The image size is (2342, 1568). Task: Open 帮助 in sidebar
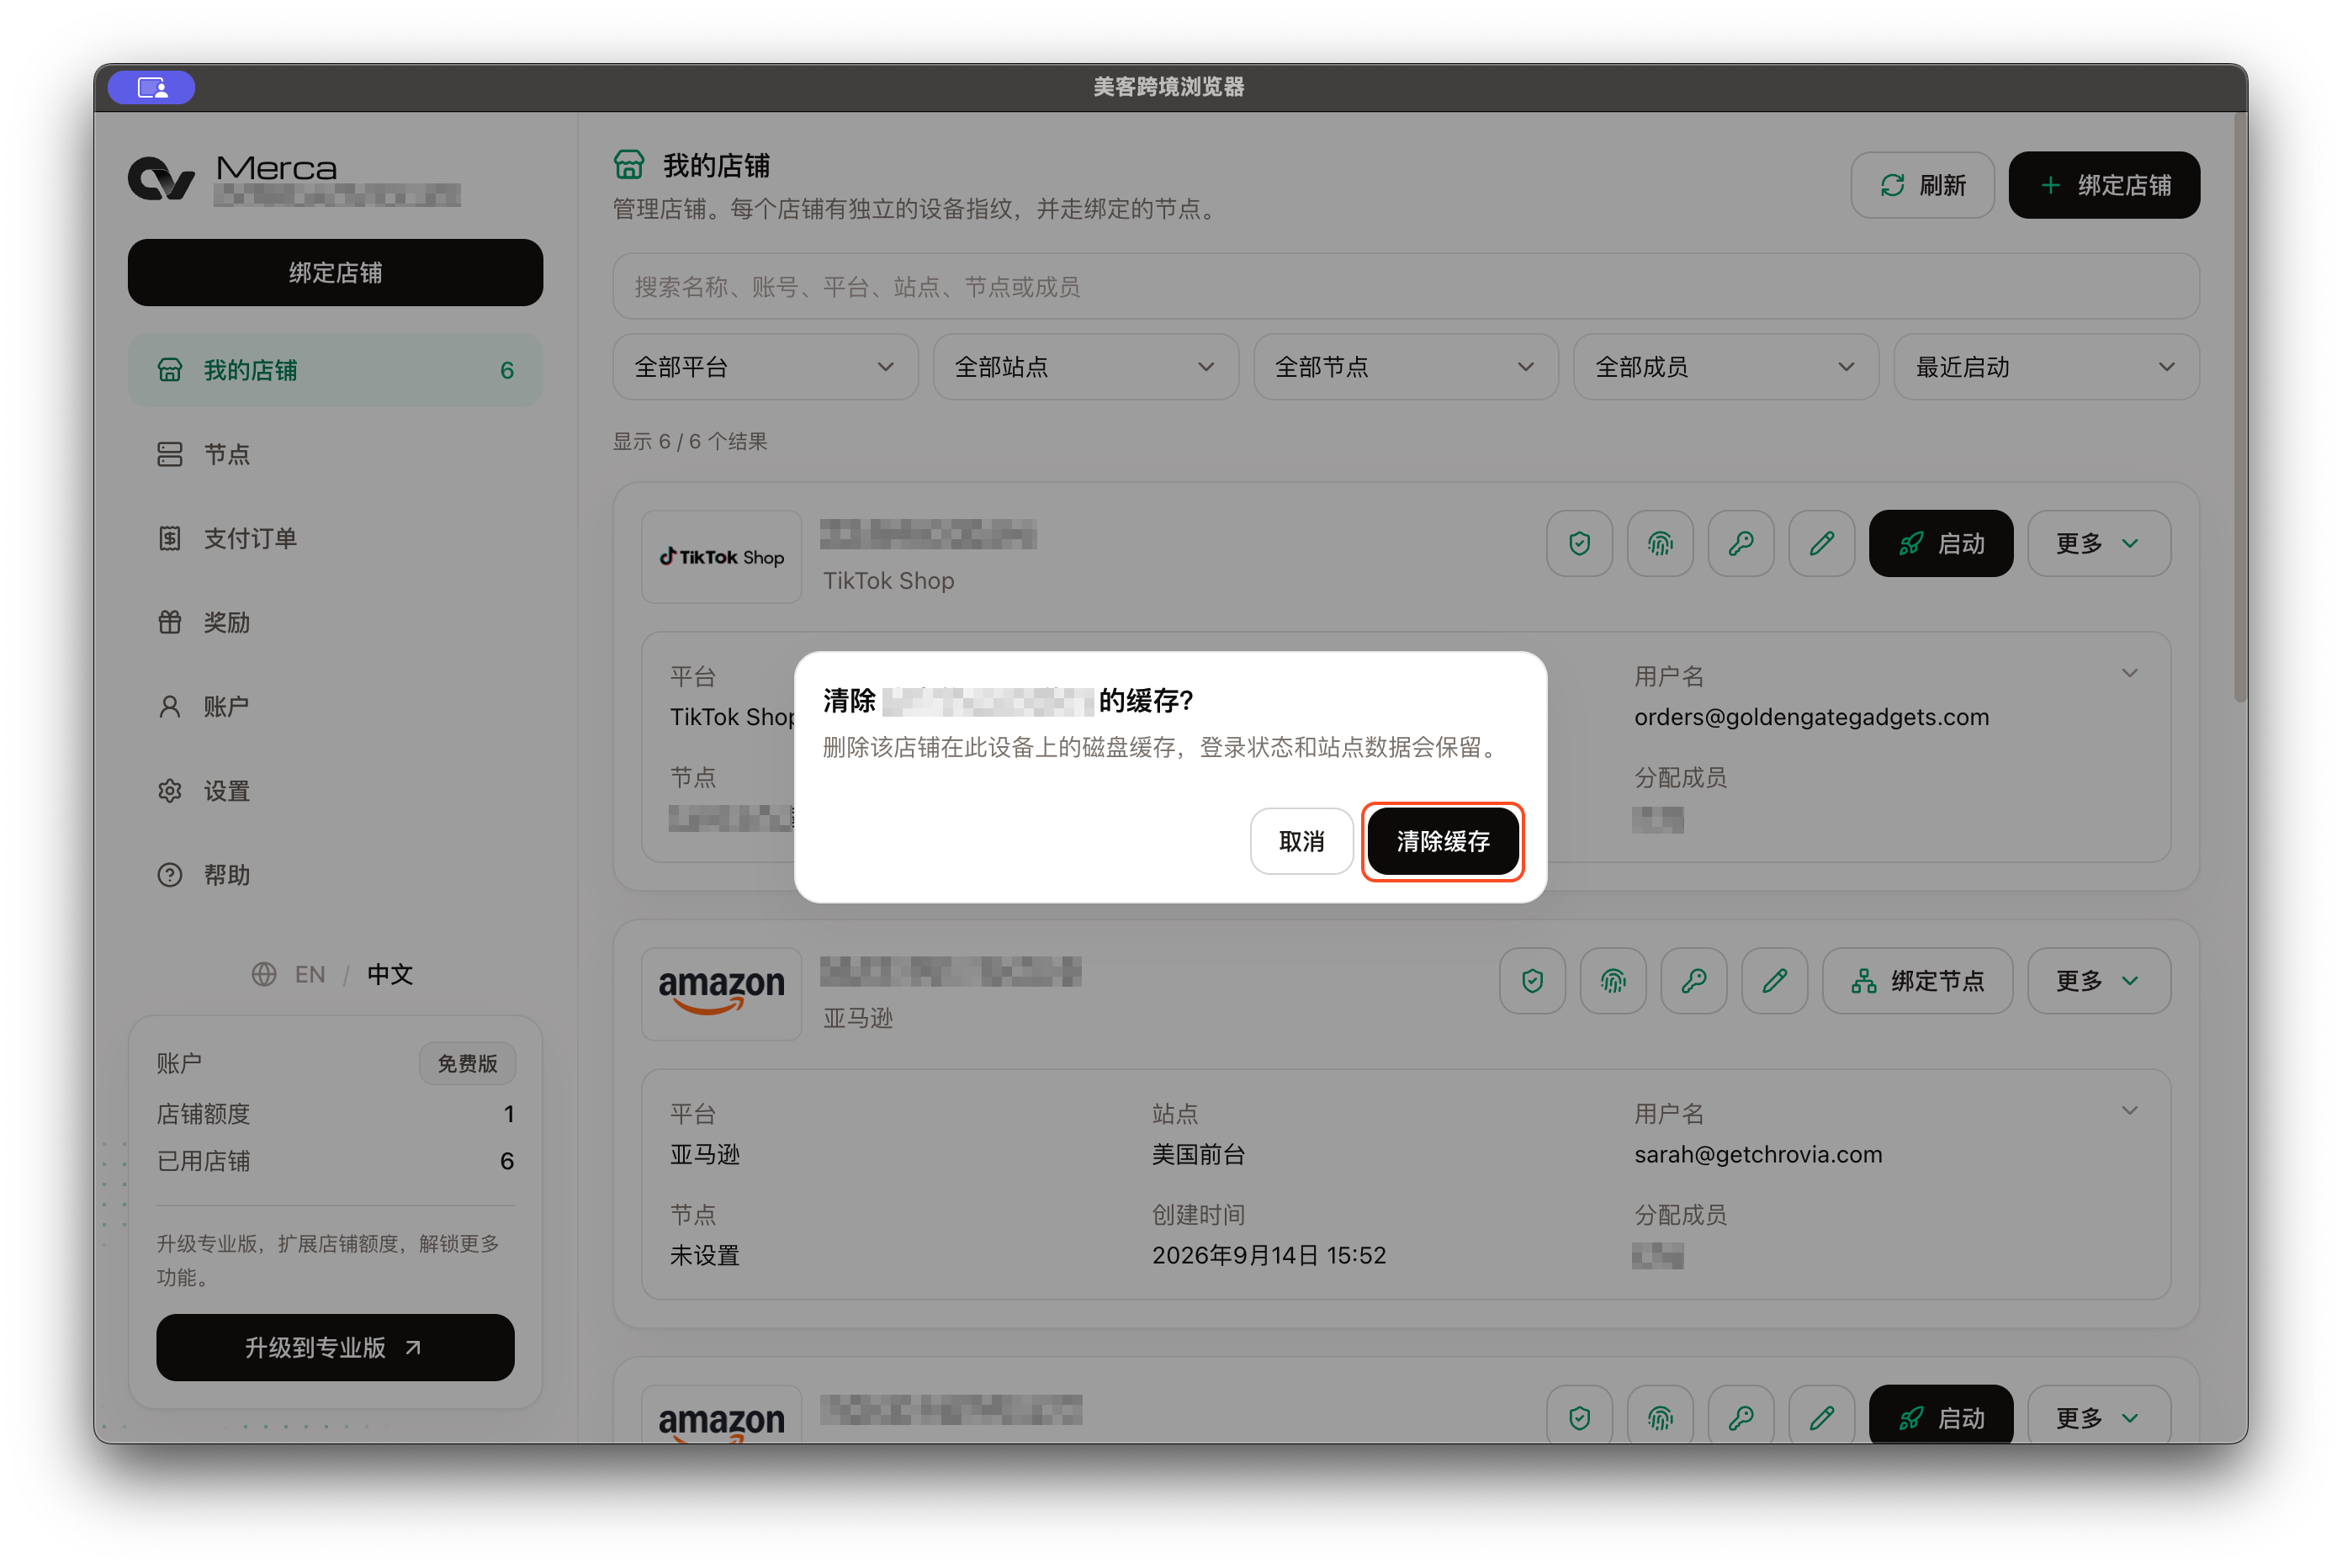coord(335,875)
